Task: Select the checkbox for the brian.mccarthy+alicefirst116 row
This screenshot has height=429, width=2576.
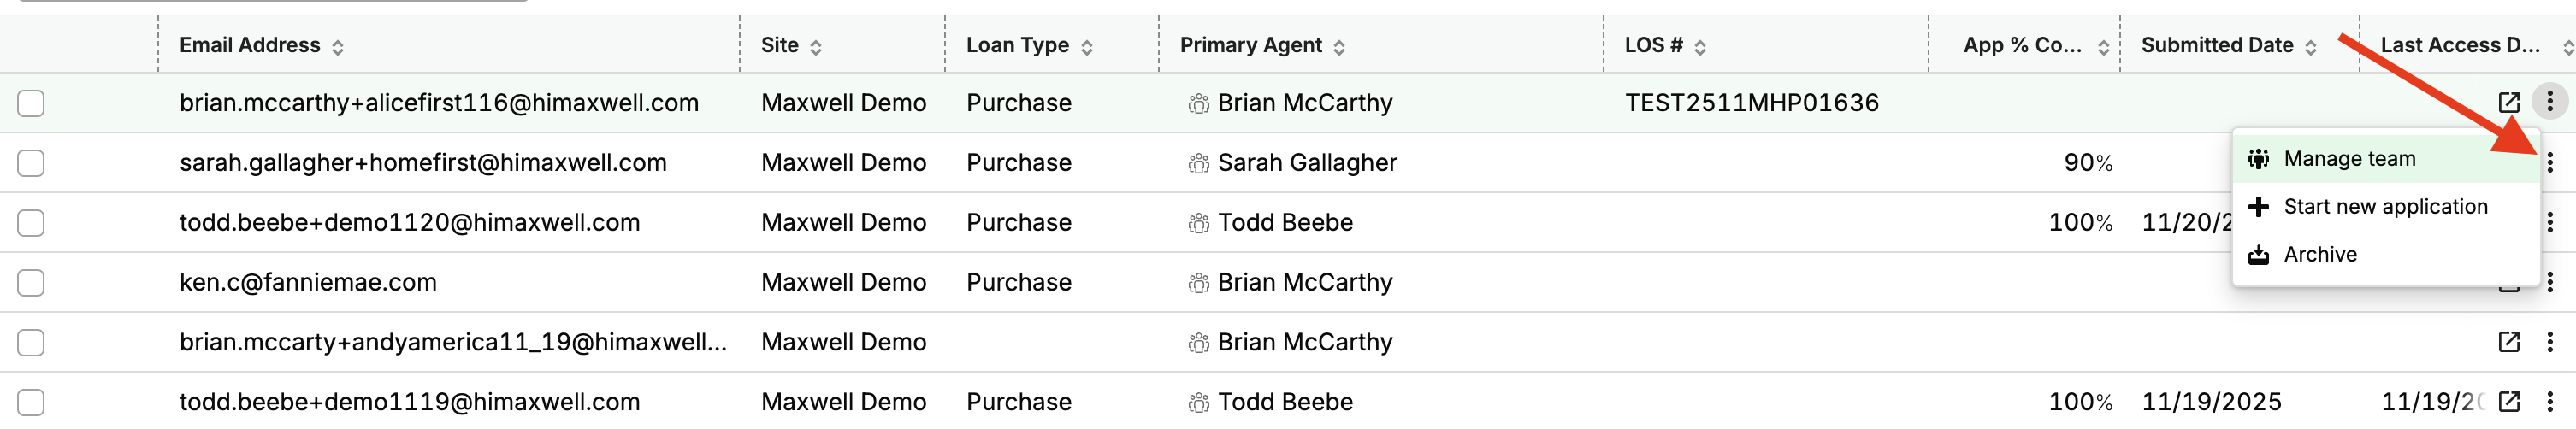Action: [x=31, y=103]
